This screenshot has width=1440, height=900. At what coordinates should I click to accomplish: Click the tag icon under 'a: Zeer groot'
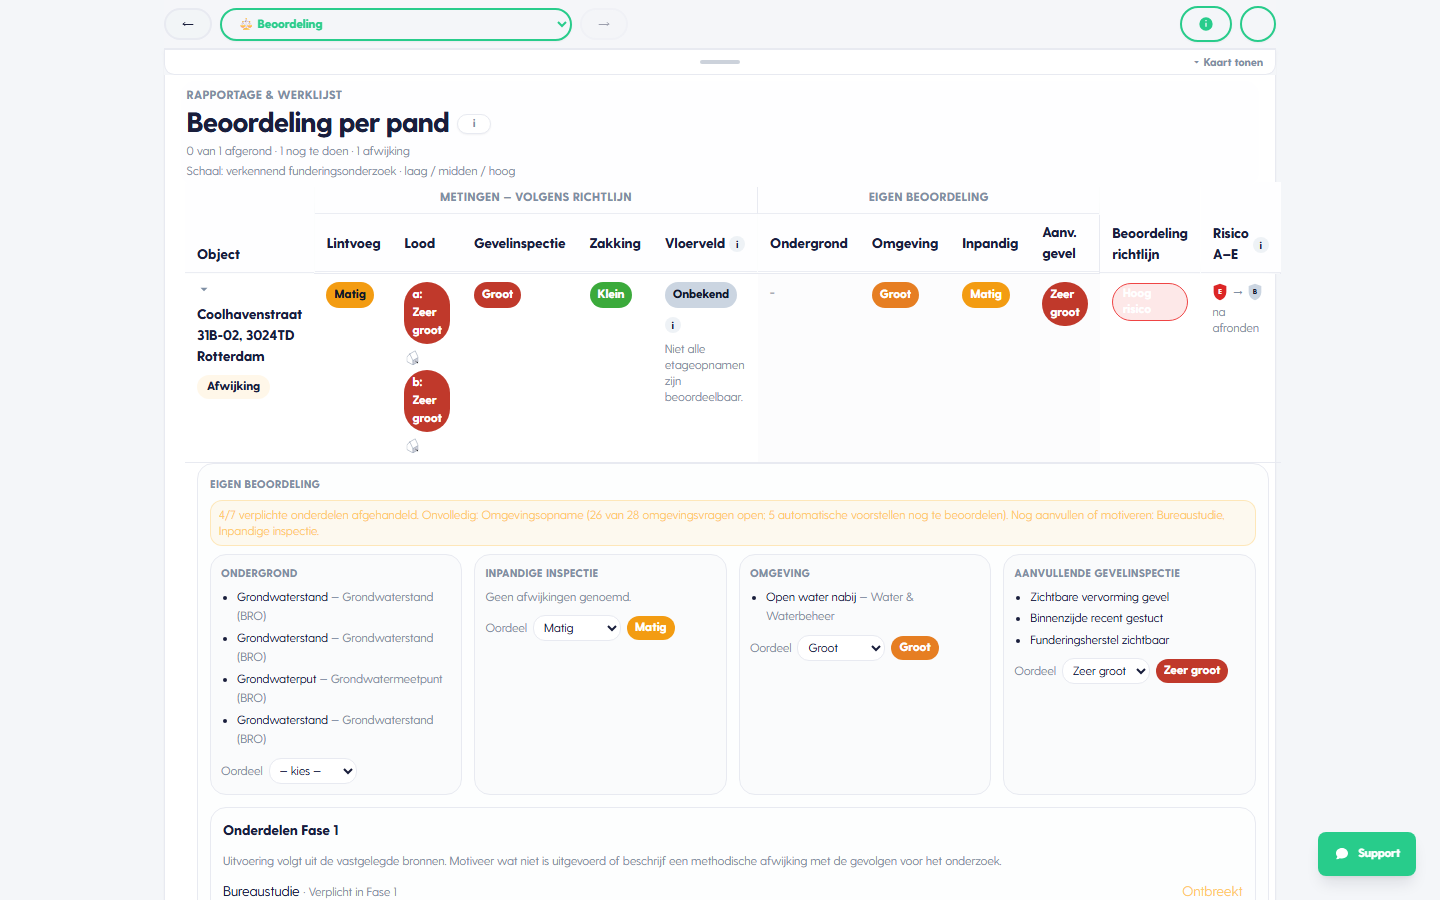click(x=412, y=358)
